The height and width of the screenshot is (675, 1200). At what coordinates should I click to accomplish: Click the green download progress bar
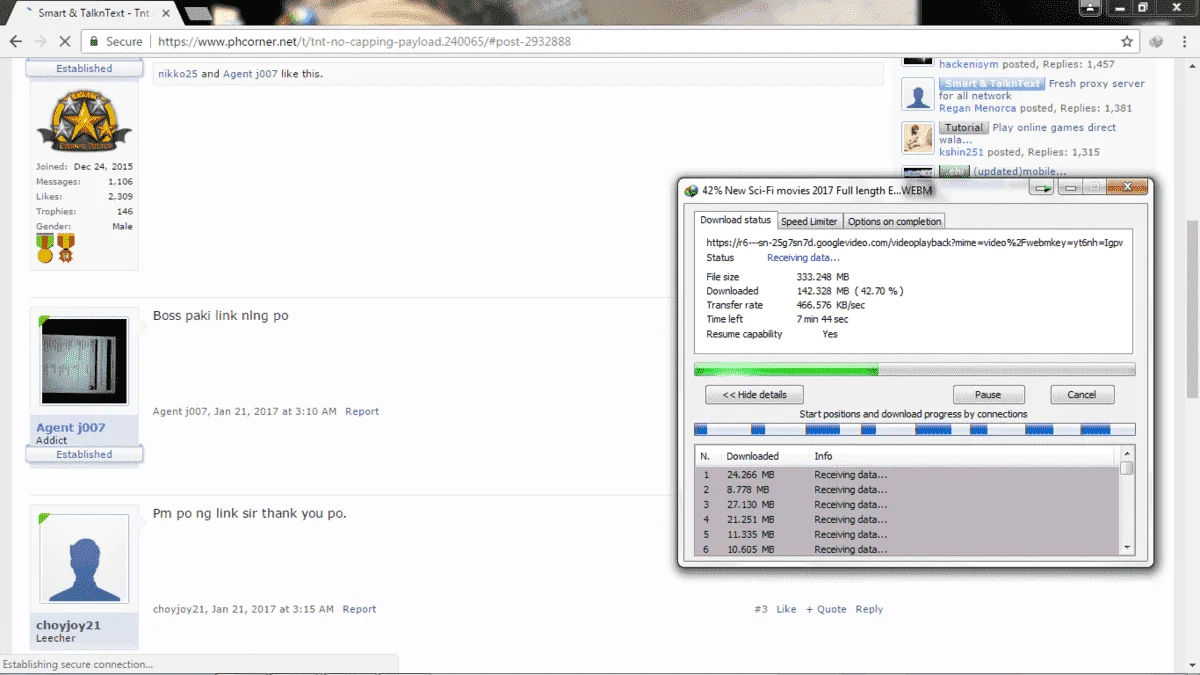pos(914,370)
